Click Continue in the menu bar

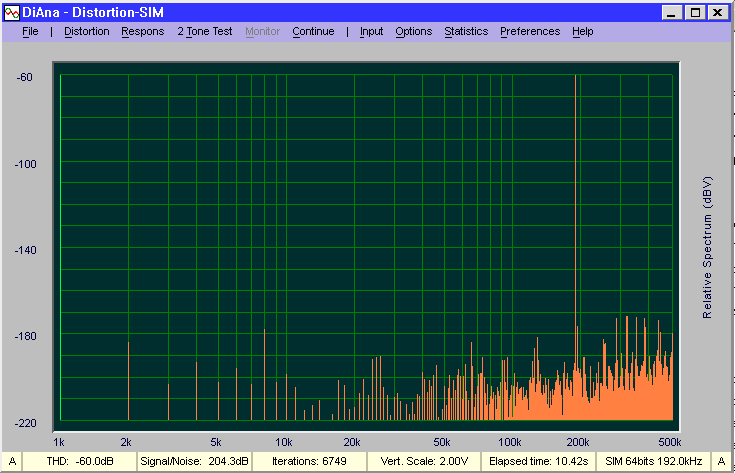click(313, 31)
